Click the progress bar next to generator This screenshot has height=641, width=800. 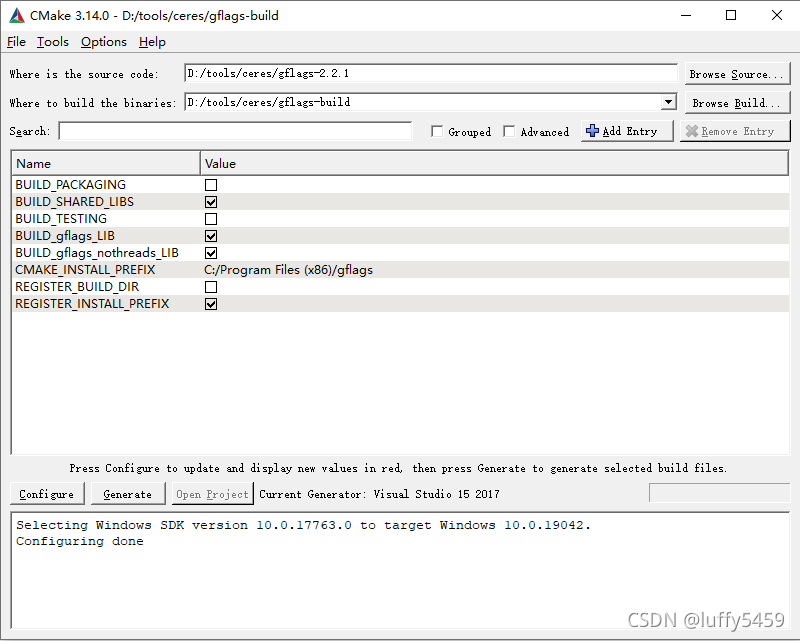[x=719, y=493]
